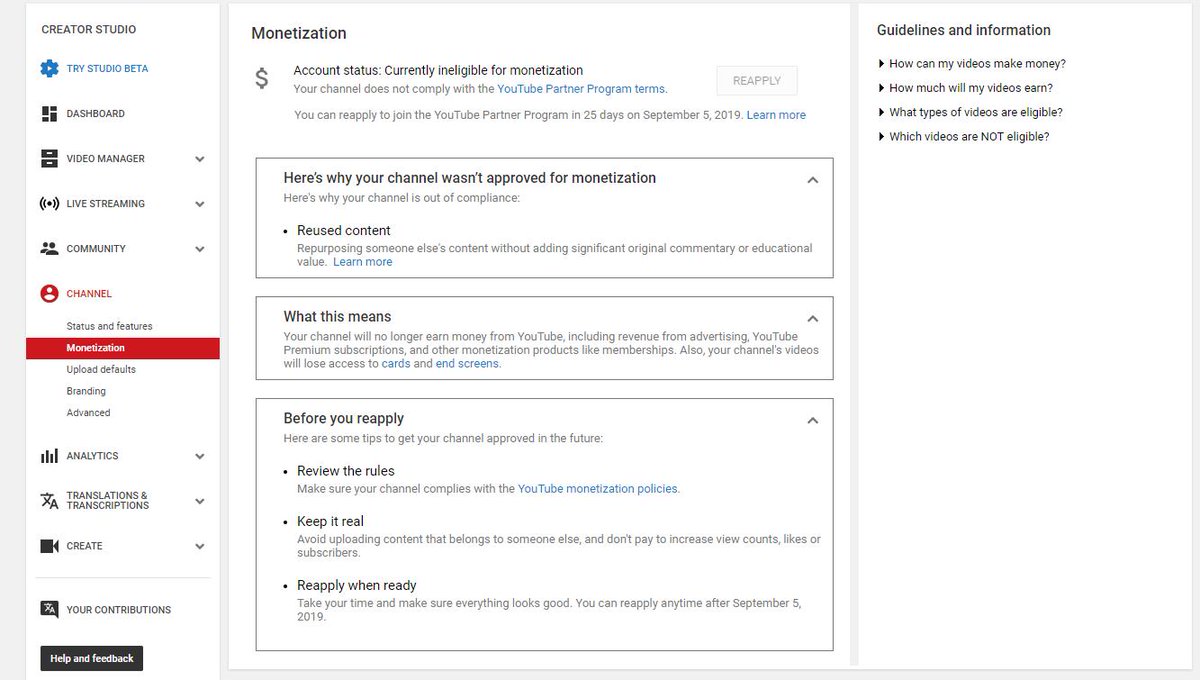Expand "What types of videos are eligible?"
Image resolution: width=1200 pixels, height=680 pixels.
coord(970,112)
